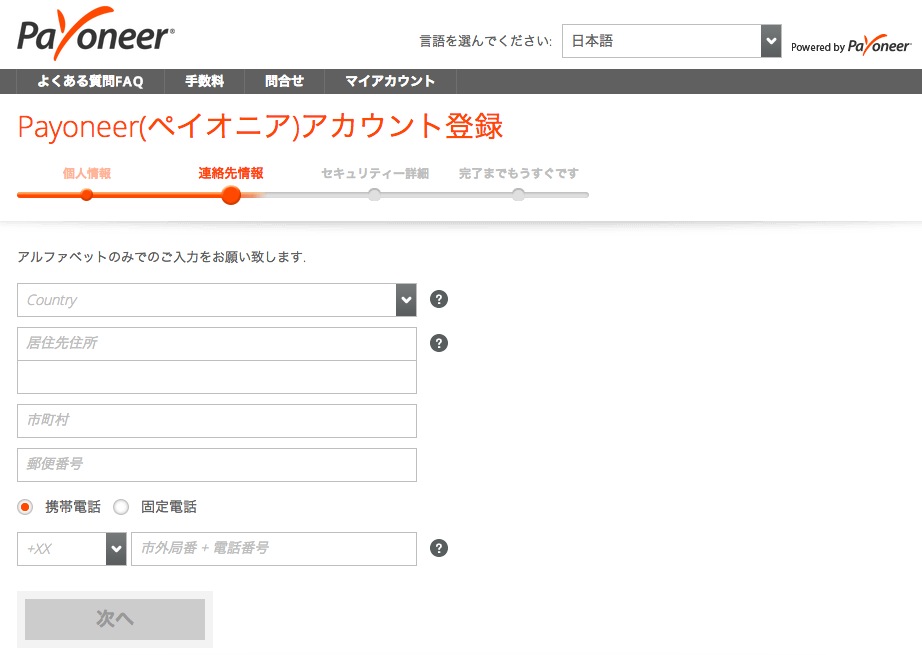This screenshot has width=922, height=655.
Task: Open よくある質問FAQ menu item
Action: [x=91, y=81]
